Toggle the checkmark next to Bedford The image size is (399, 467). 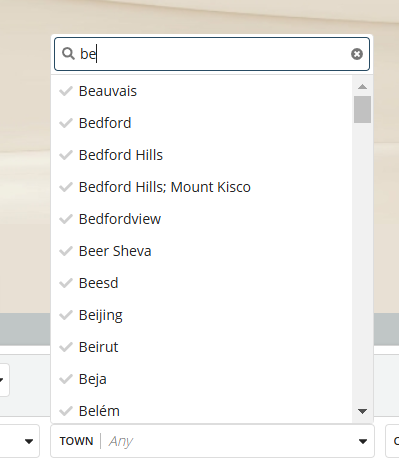click(x=66, y=123)
